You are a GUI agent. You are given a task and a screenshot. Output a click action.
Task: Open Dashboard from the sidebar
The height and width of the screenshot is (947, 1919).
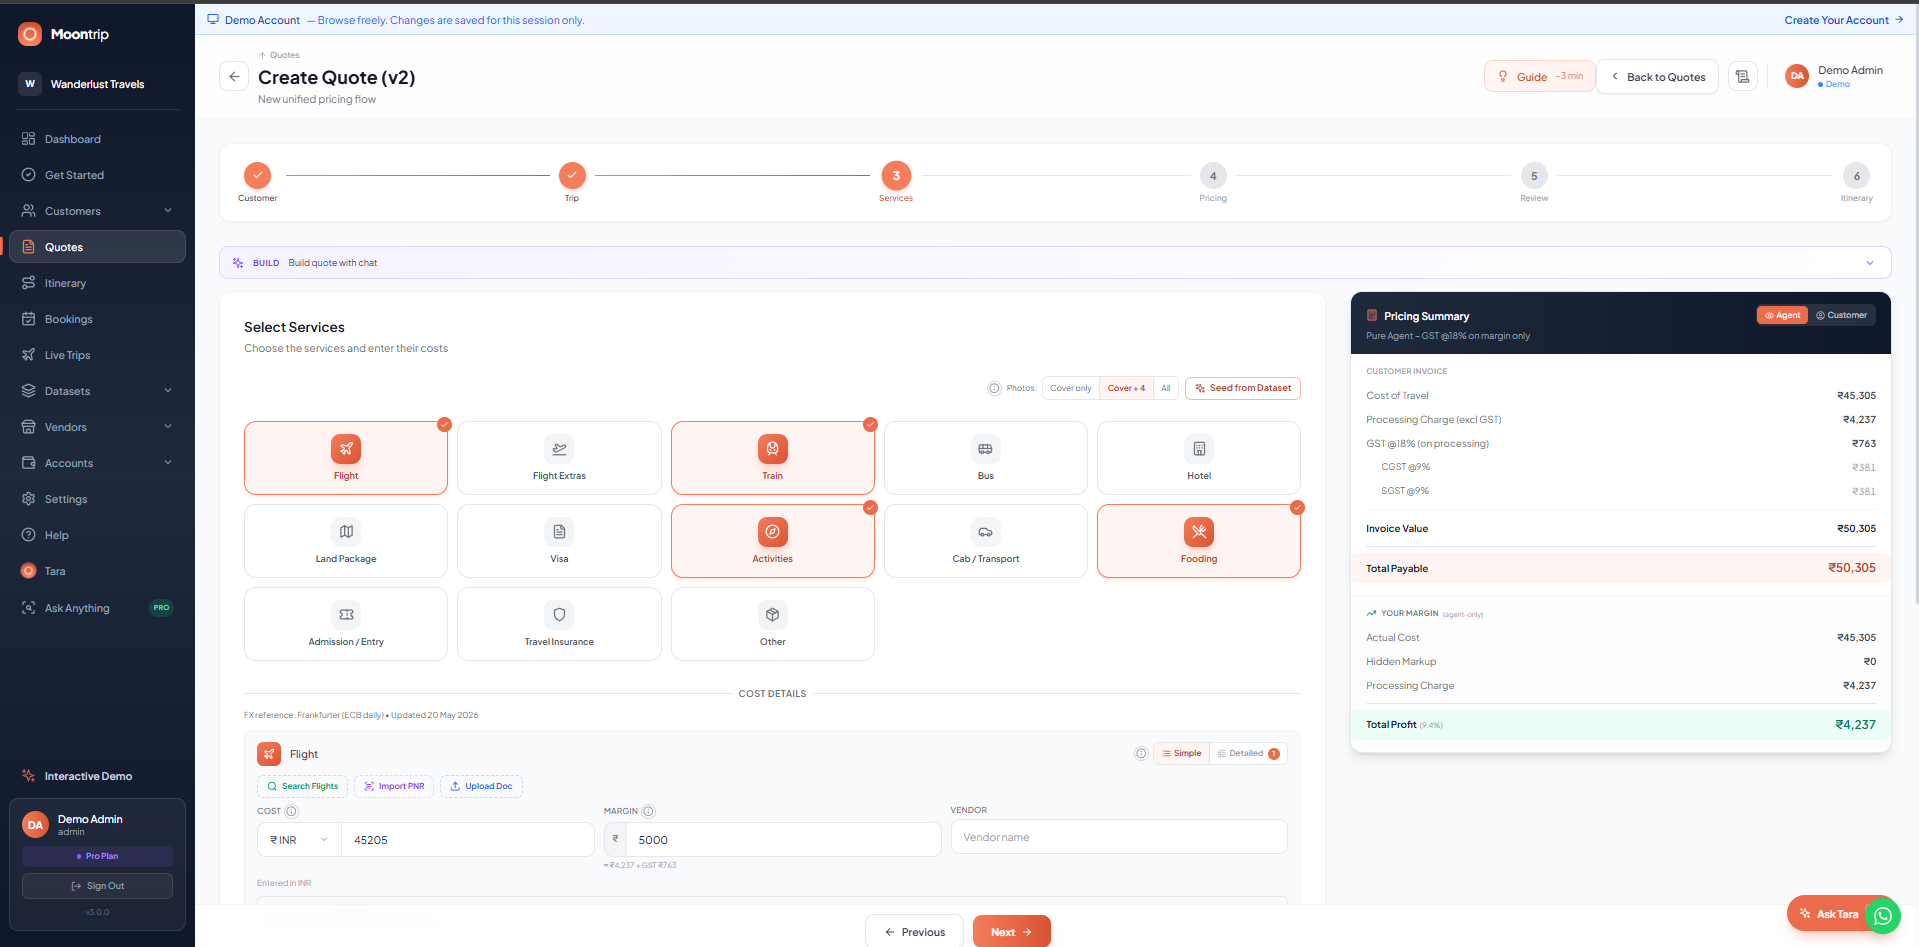[97, 139]
